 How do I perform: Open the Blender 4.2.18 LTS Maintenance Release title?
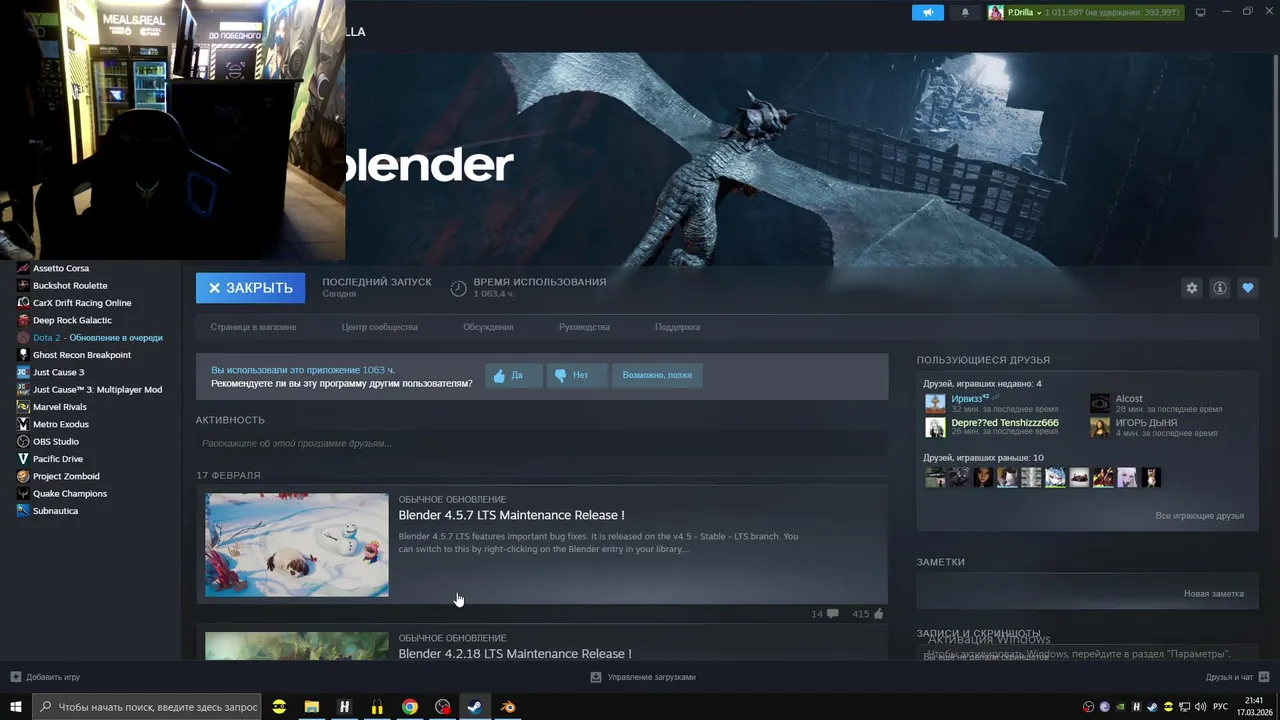pos(515,653)
